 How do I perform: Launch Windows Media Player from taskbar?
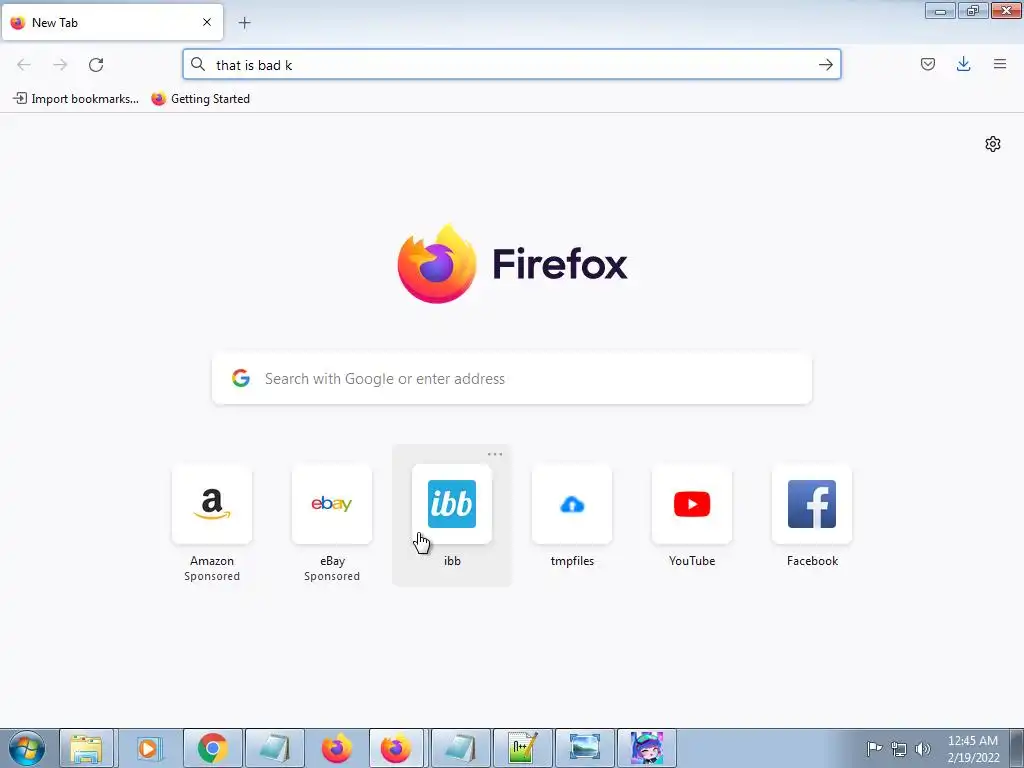pos(149,748)
